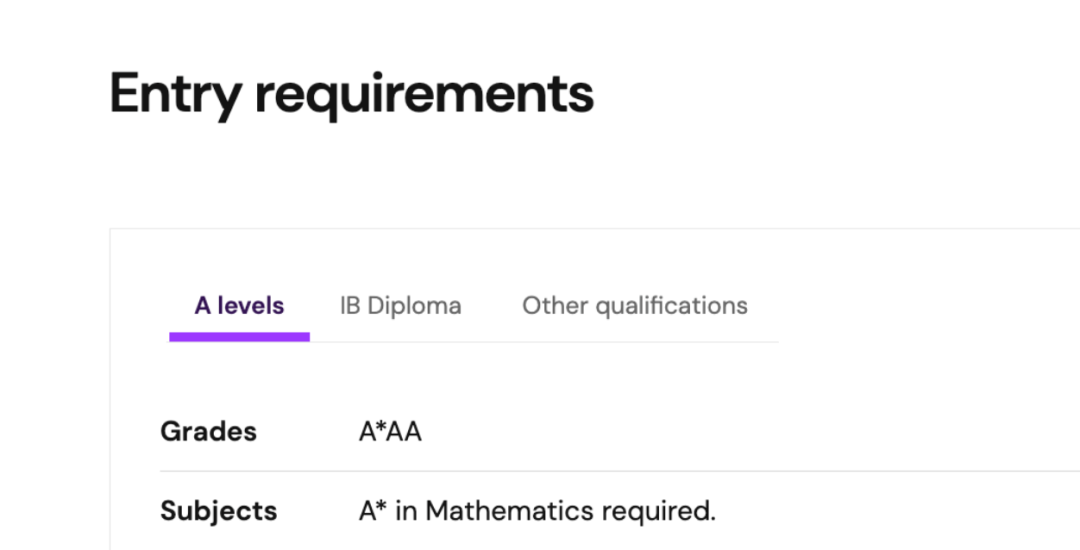Click the word "Entry" in the heading
This screenshot has height=550, width=1080.
(x=175, y=95)
